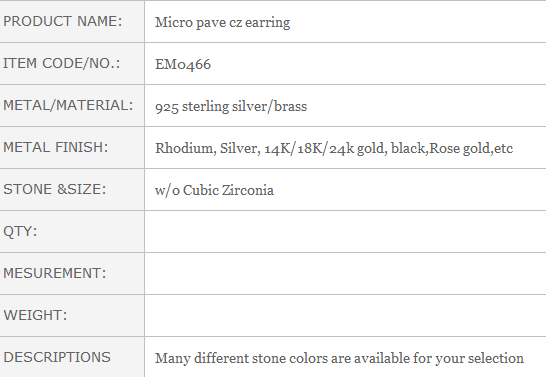Click the METAL FINISH label
Image resolution: width=546 pixels, height=377 pixels.
56,147
